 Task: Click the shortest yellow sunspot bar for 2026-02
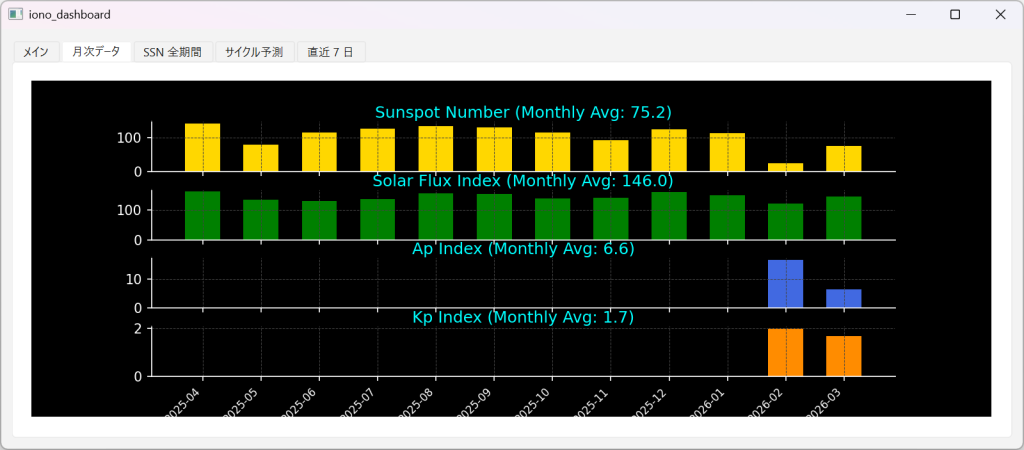point(785,167)
